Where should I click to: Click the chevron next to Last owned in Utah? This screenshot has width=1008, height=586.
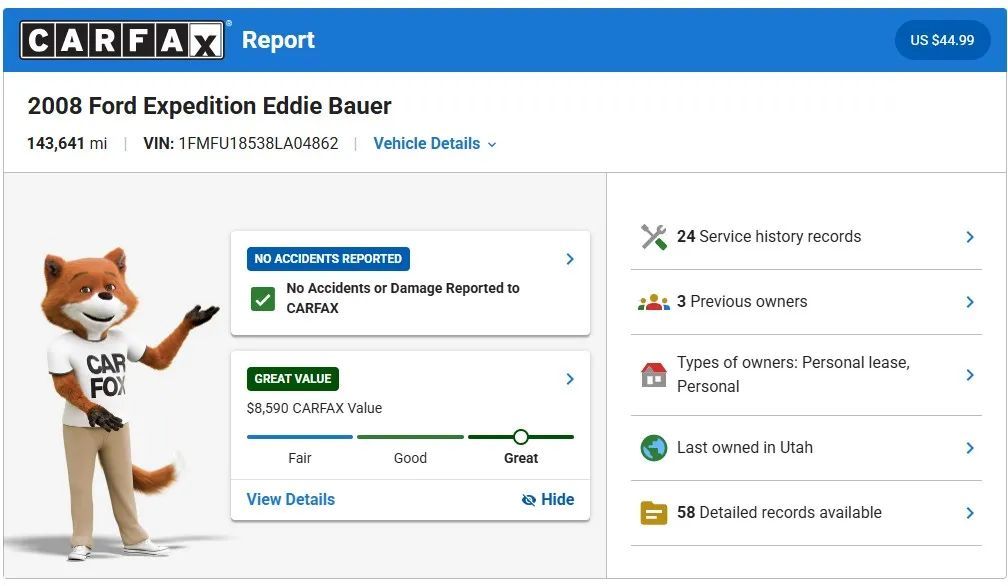pyautogui.click(x=969, y=448)
